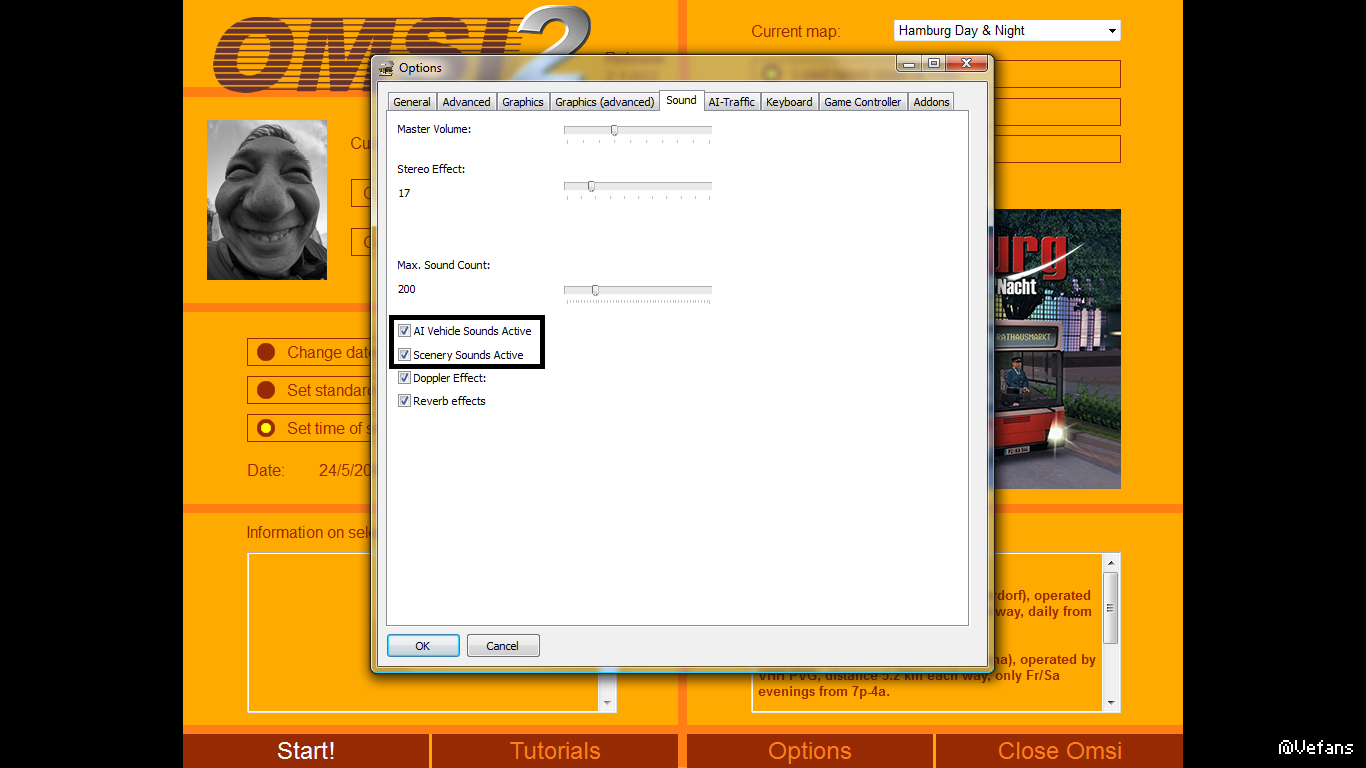The height and width of the screenshot is (768, 1366).
Task: Choose the Set standard radio option
Action: (x=266, y=390)
